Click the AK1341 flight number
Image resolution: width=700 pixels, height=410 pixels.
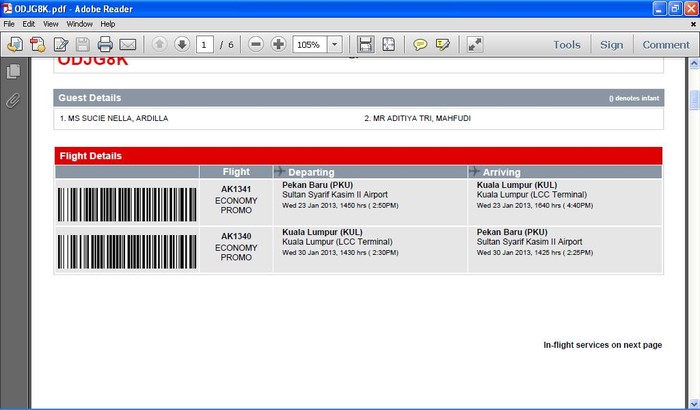tap(236, 189)
